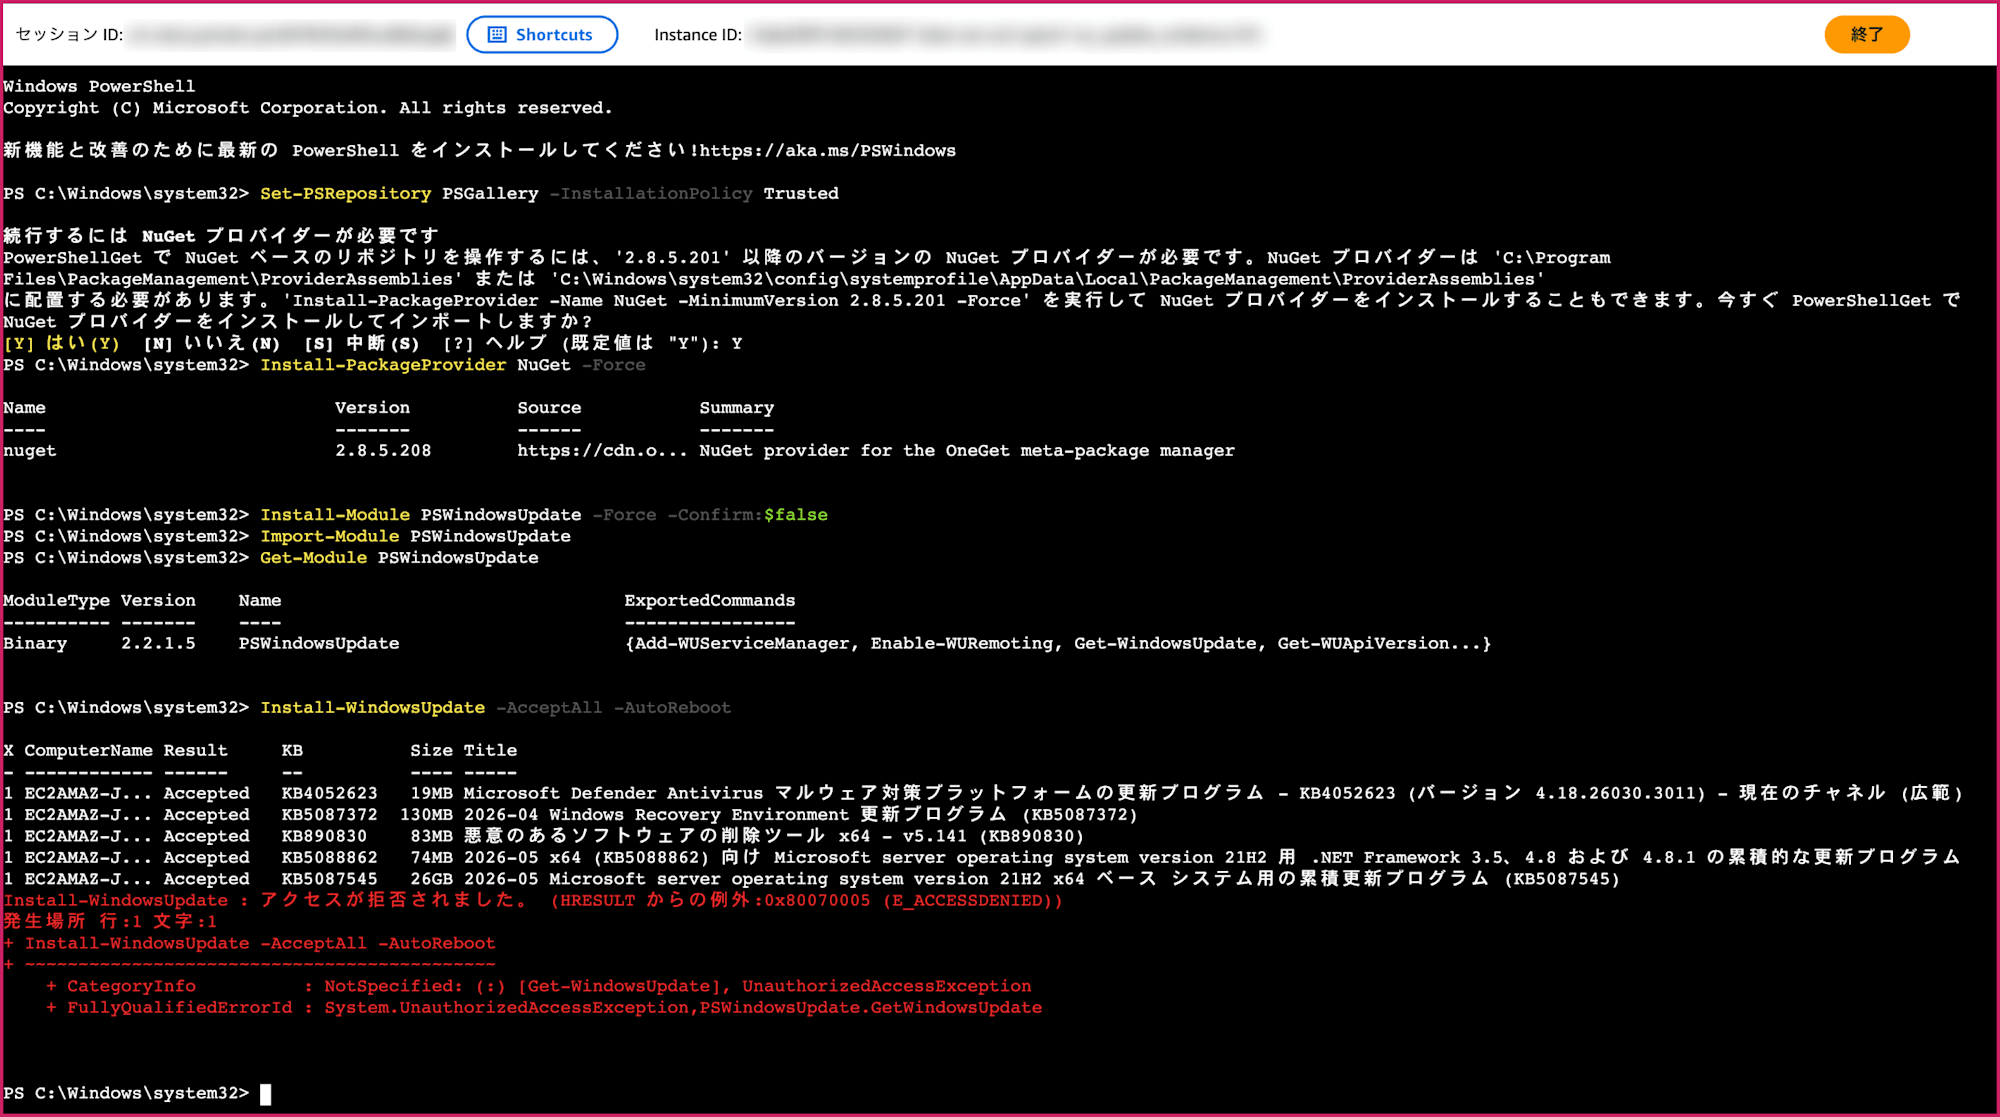Screen dimensions: 2000x1117
Task: Click KB4052623 in the KB column
Action: (330, 793)
